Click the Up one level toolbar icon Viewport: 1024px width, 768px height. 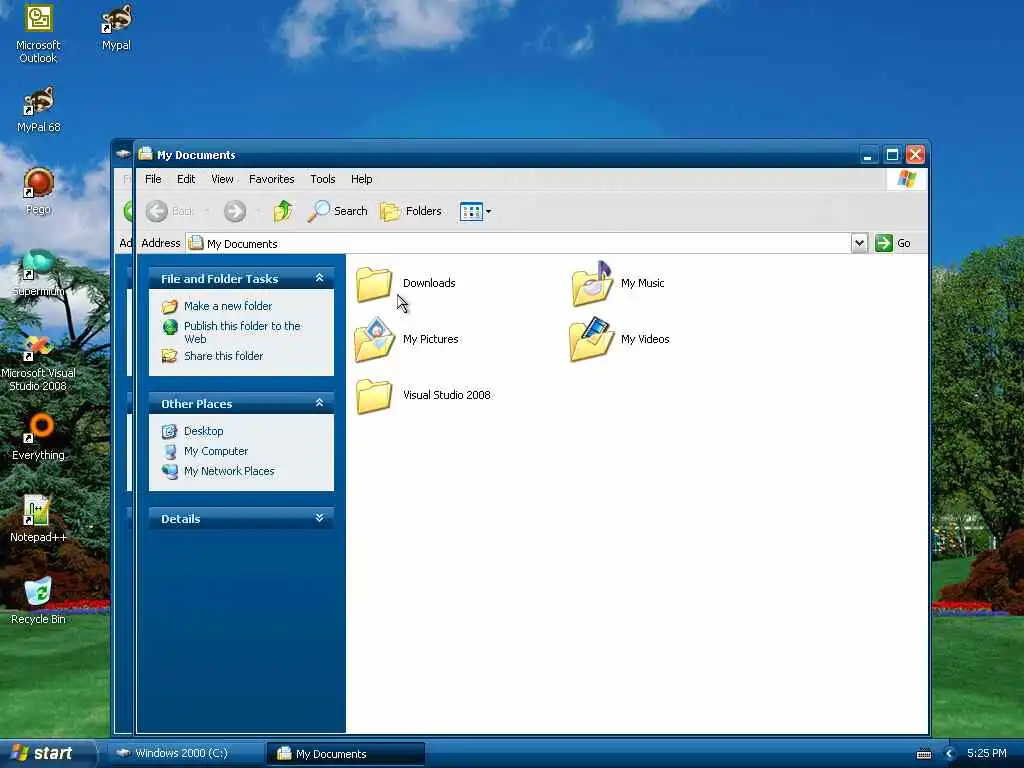click(x=283, y=211)
